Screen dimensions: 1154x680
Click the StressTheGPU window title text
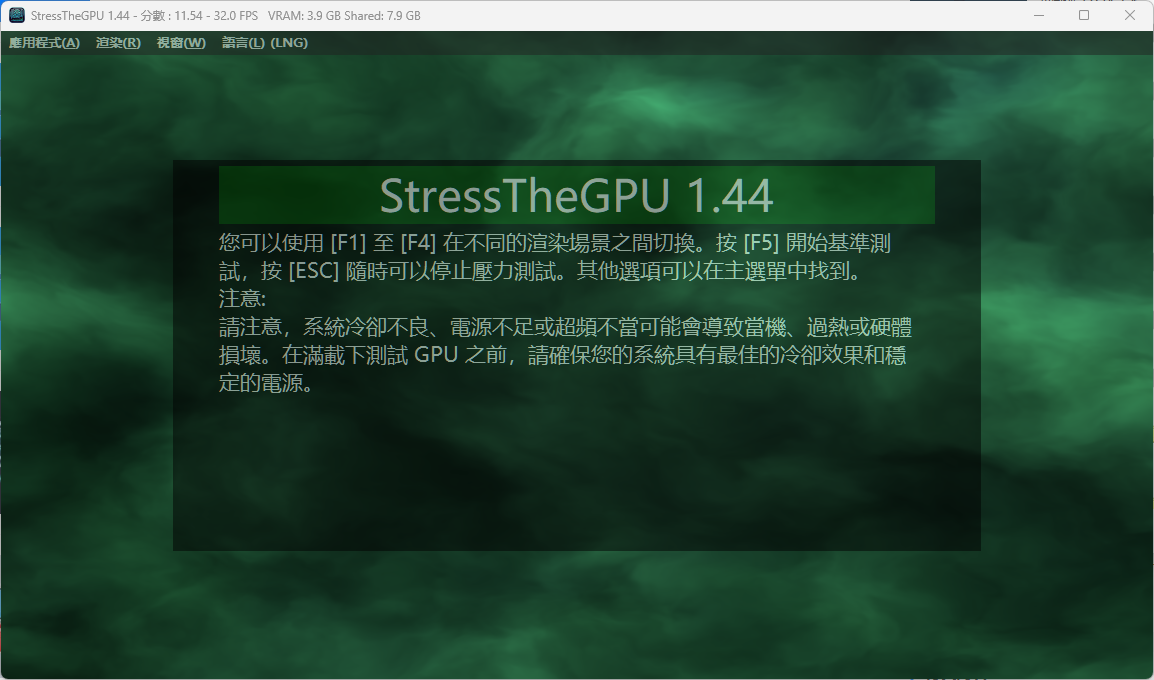click(x=80, y=15)
